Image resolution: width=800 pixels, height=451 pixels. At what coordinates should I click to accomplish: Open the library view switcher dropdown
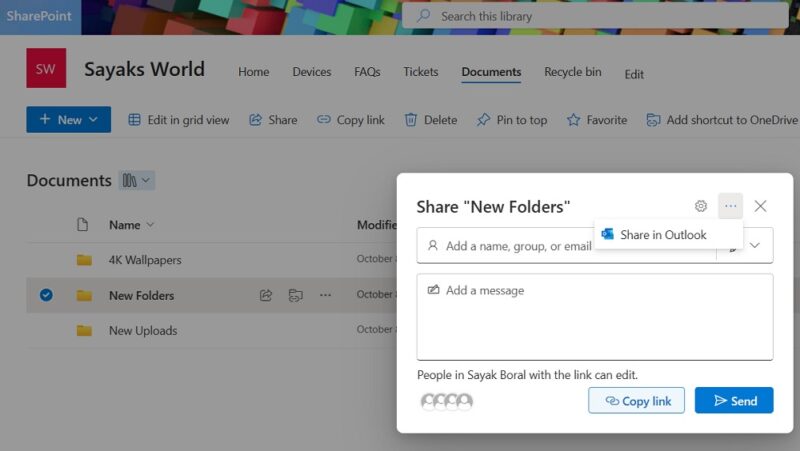coord(137,180)
